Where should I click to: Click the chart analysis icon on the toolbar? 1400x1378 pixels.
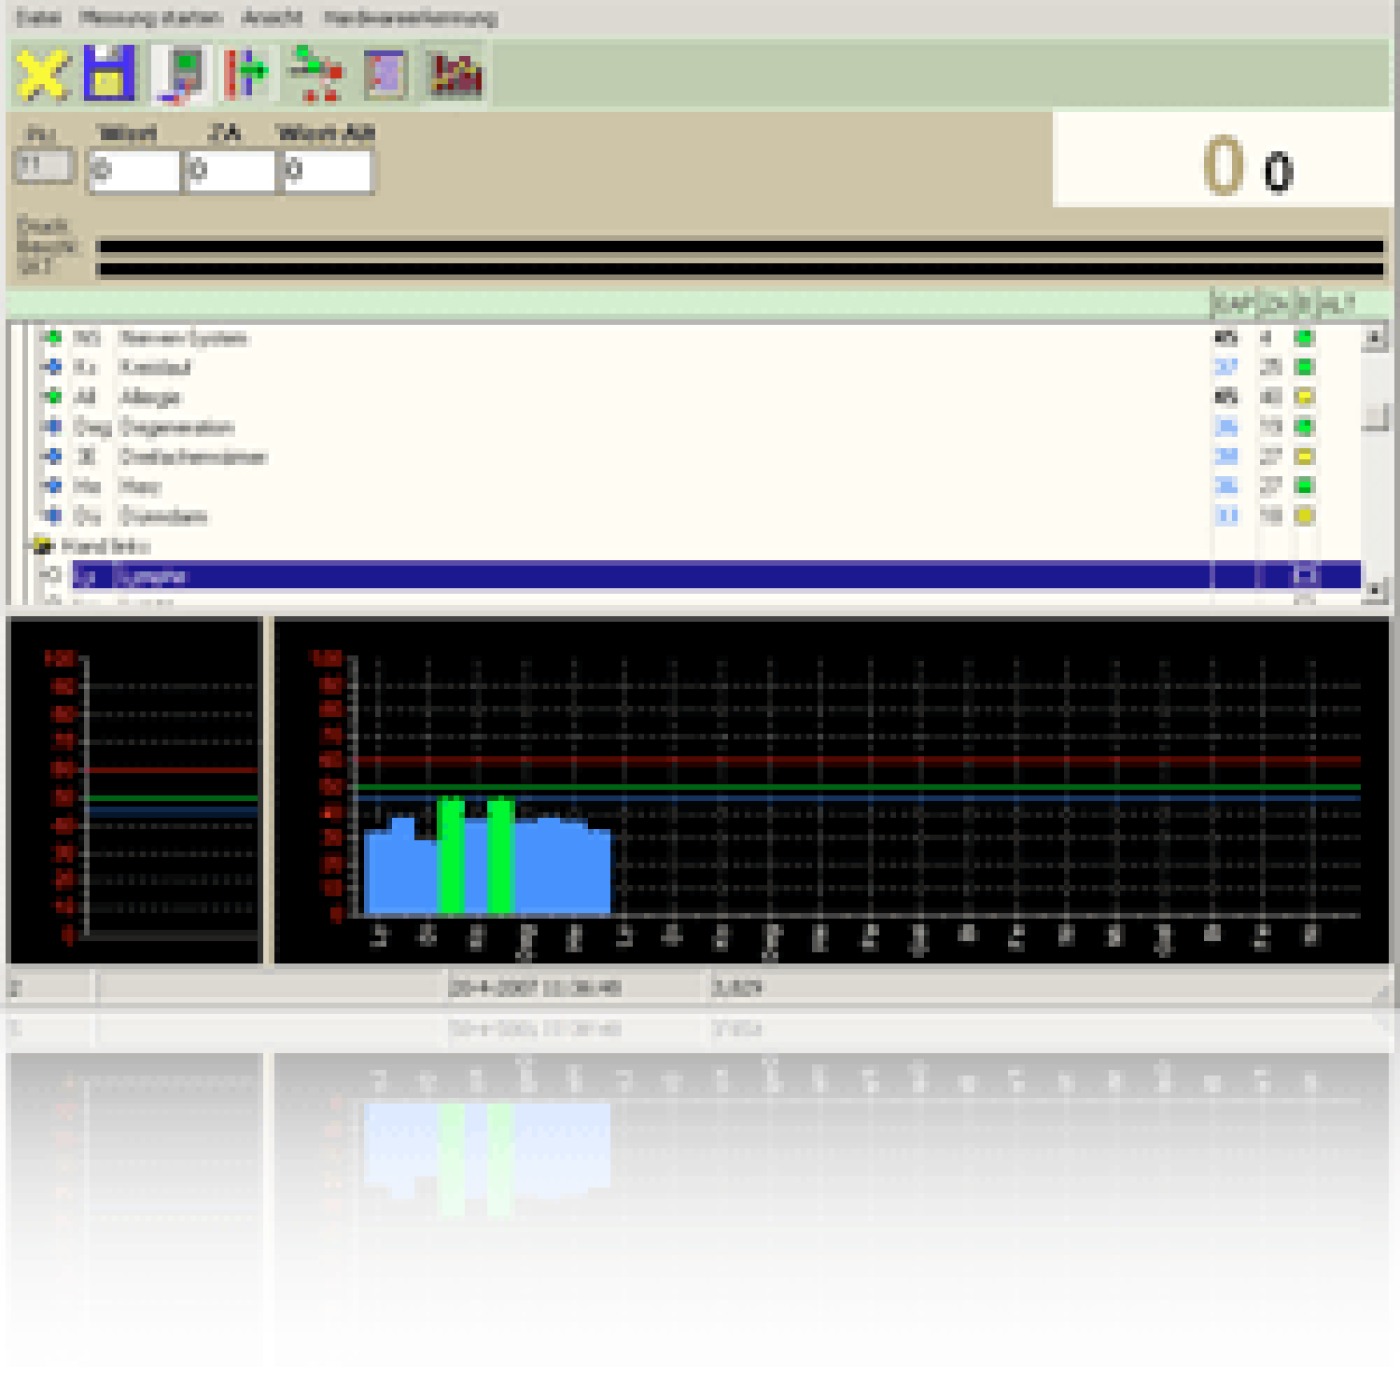point(455,72)
